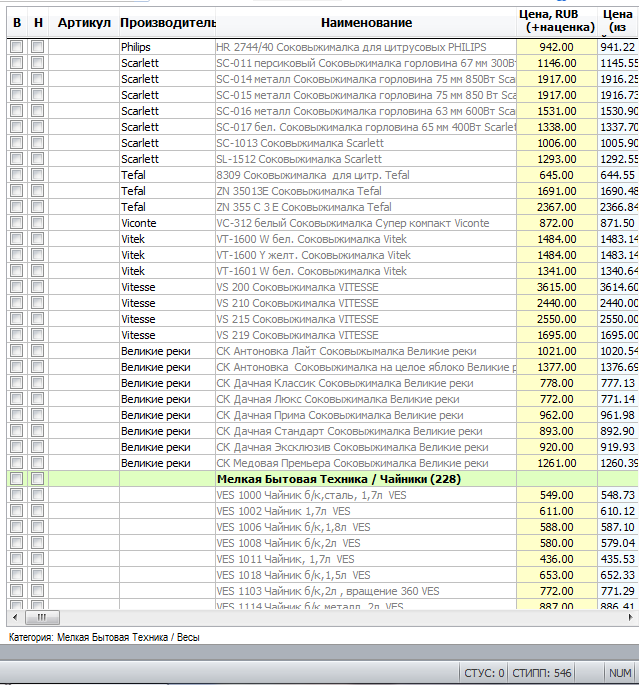Select HR 2744/40 Соковыжималка для цитрусовых PHILIPS
This screenshot has width=639, height=685.
351,47
